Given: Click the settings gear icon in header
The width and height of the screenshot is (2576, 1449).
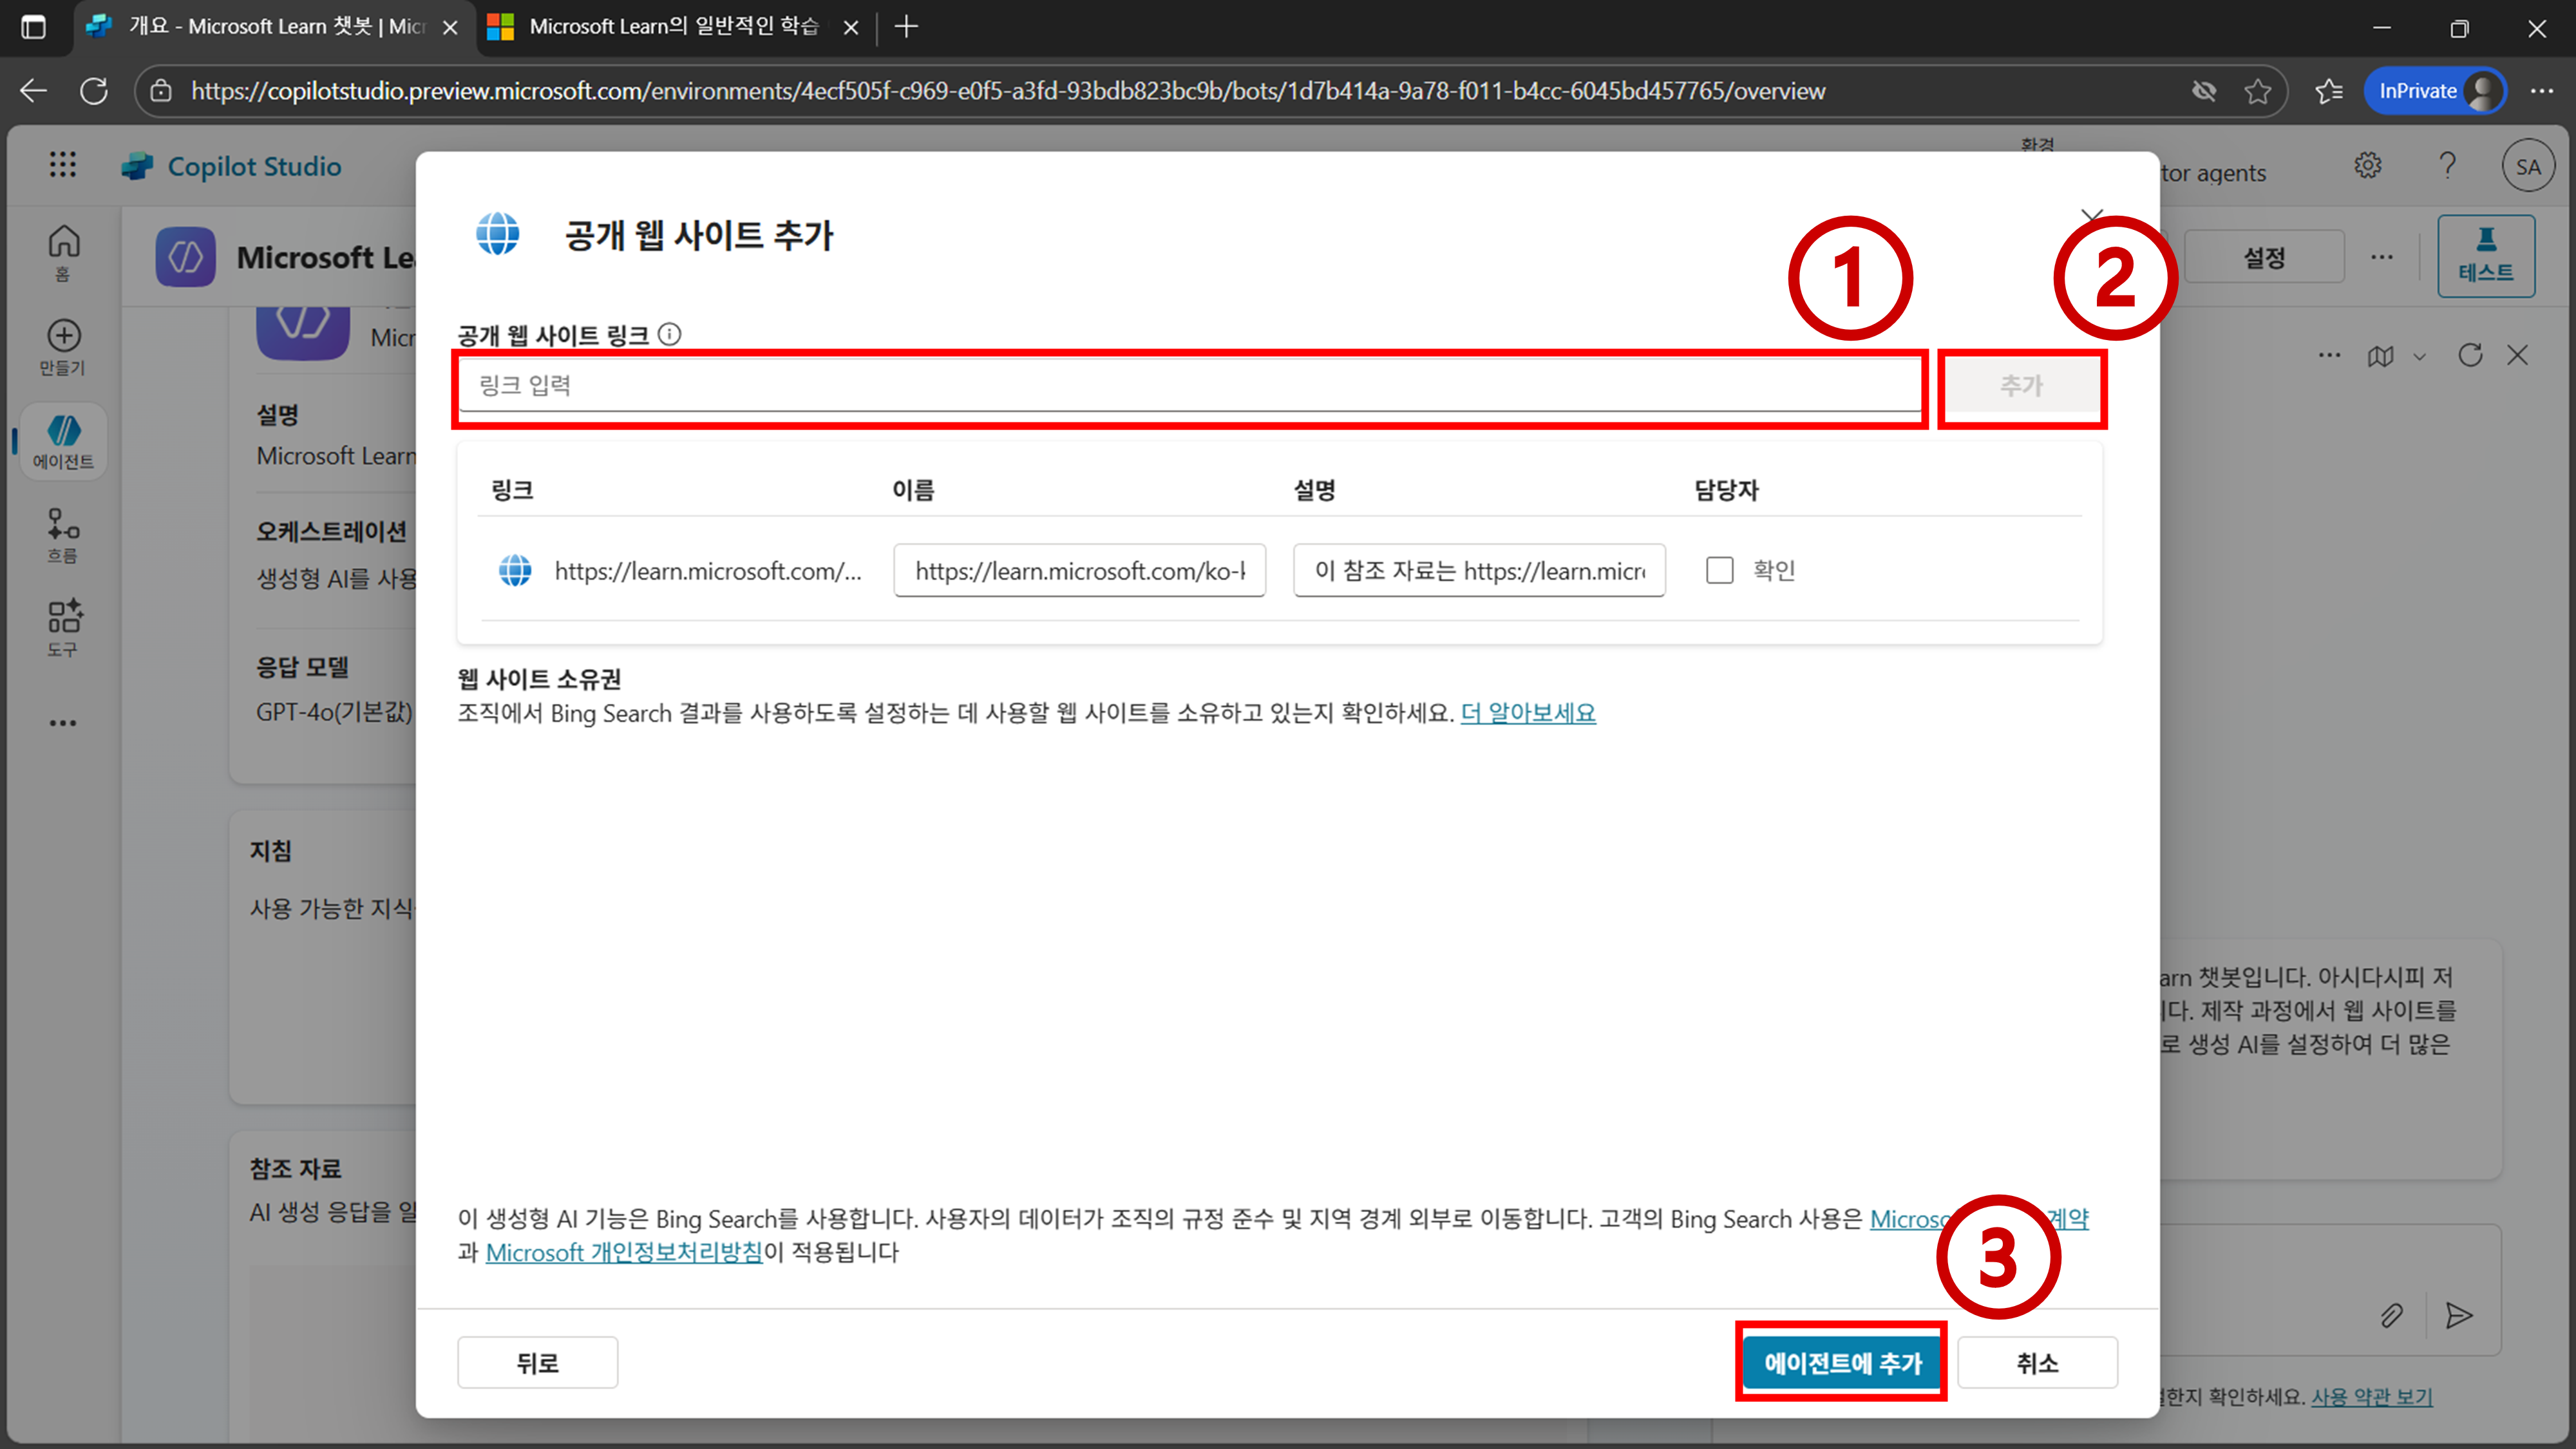Looking at the screenshot, I should (2367, 165).
